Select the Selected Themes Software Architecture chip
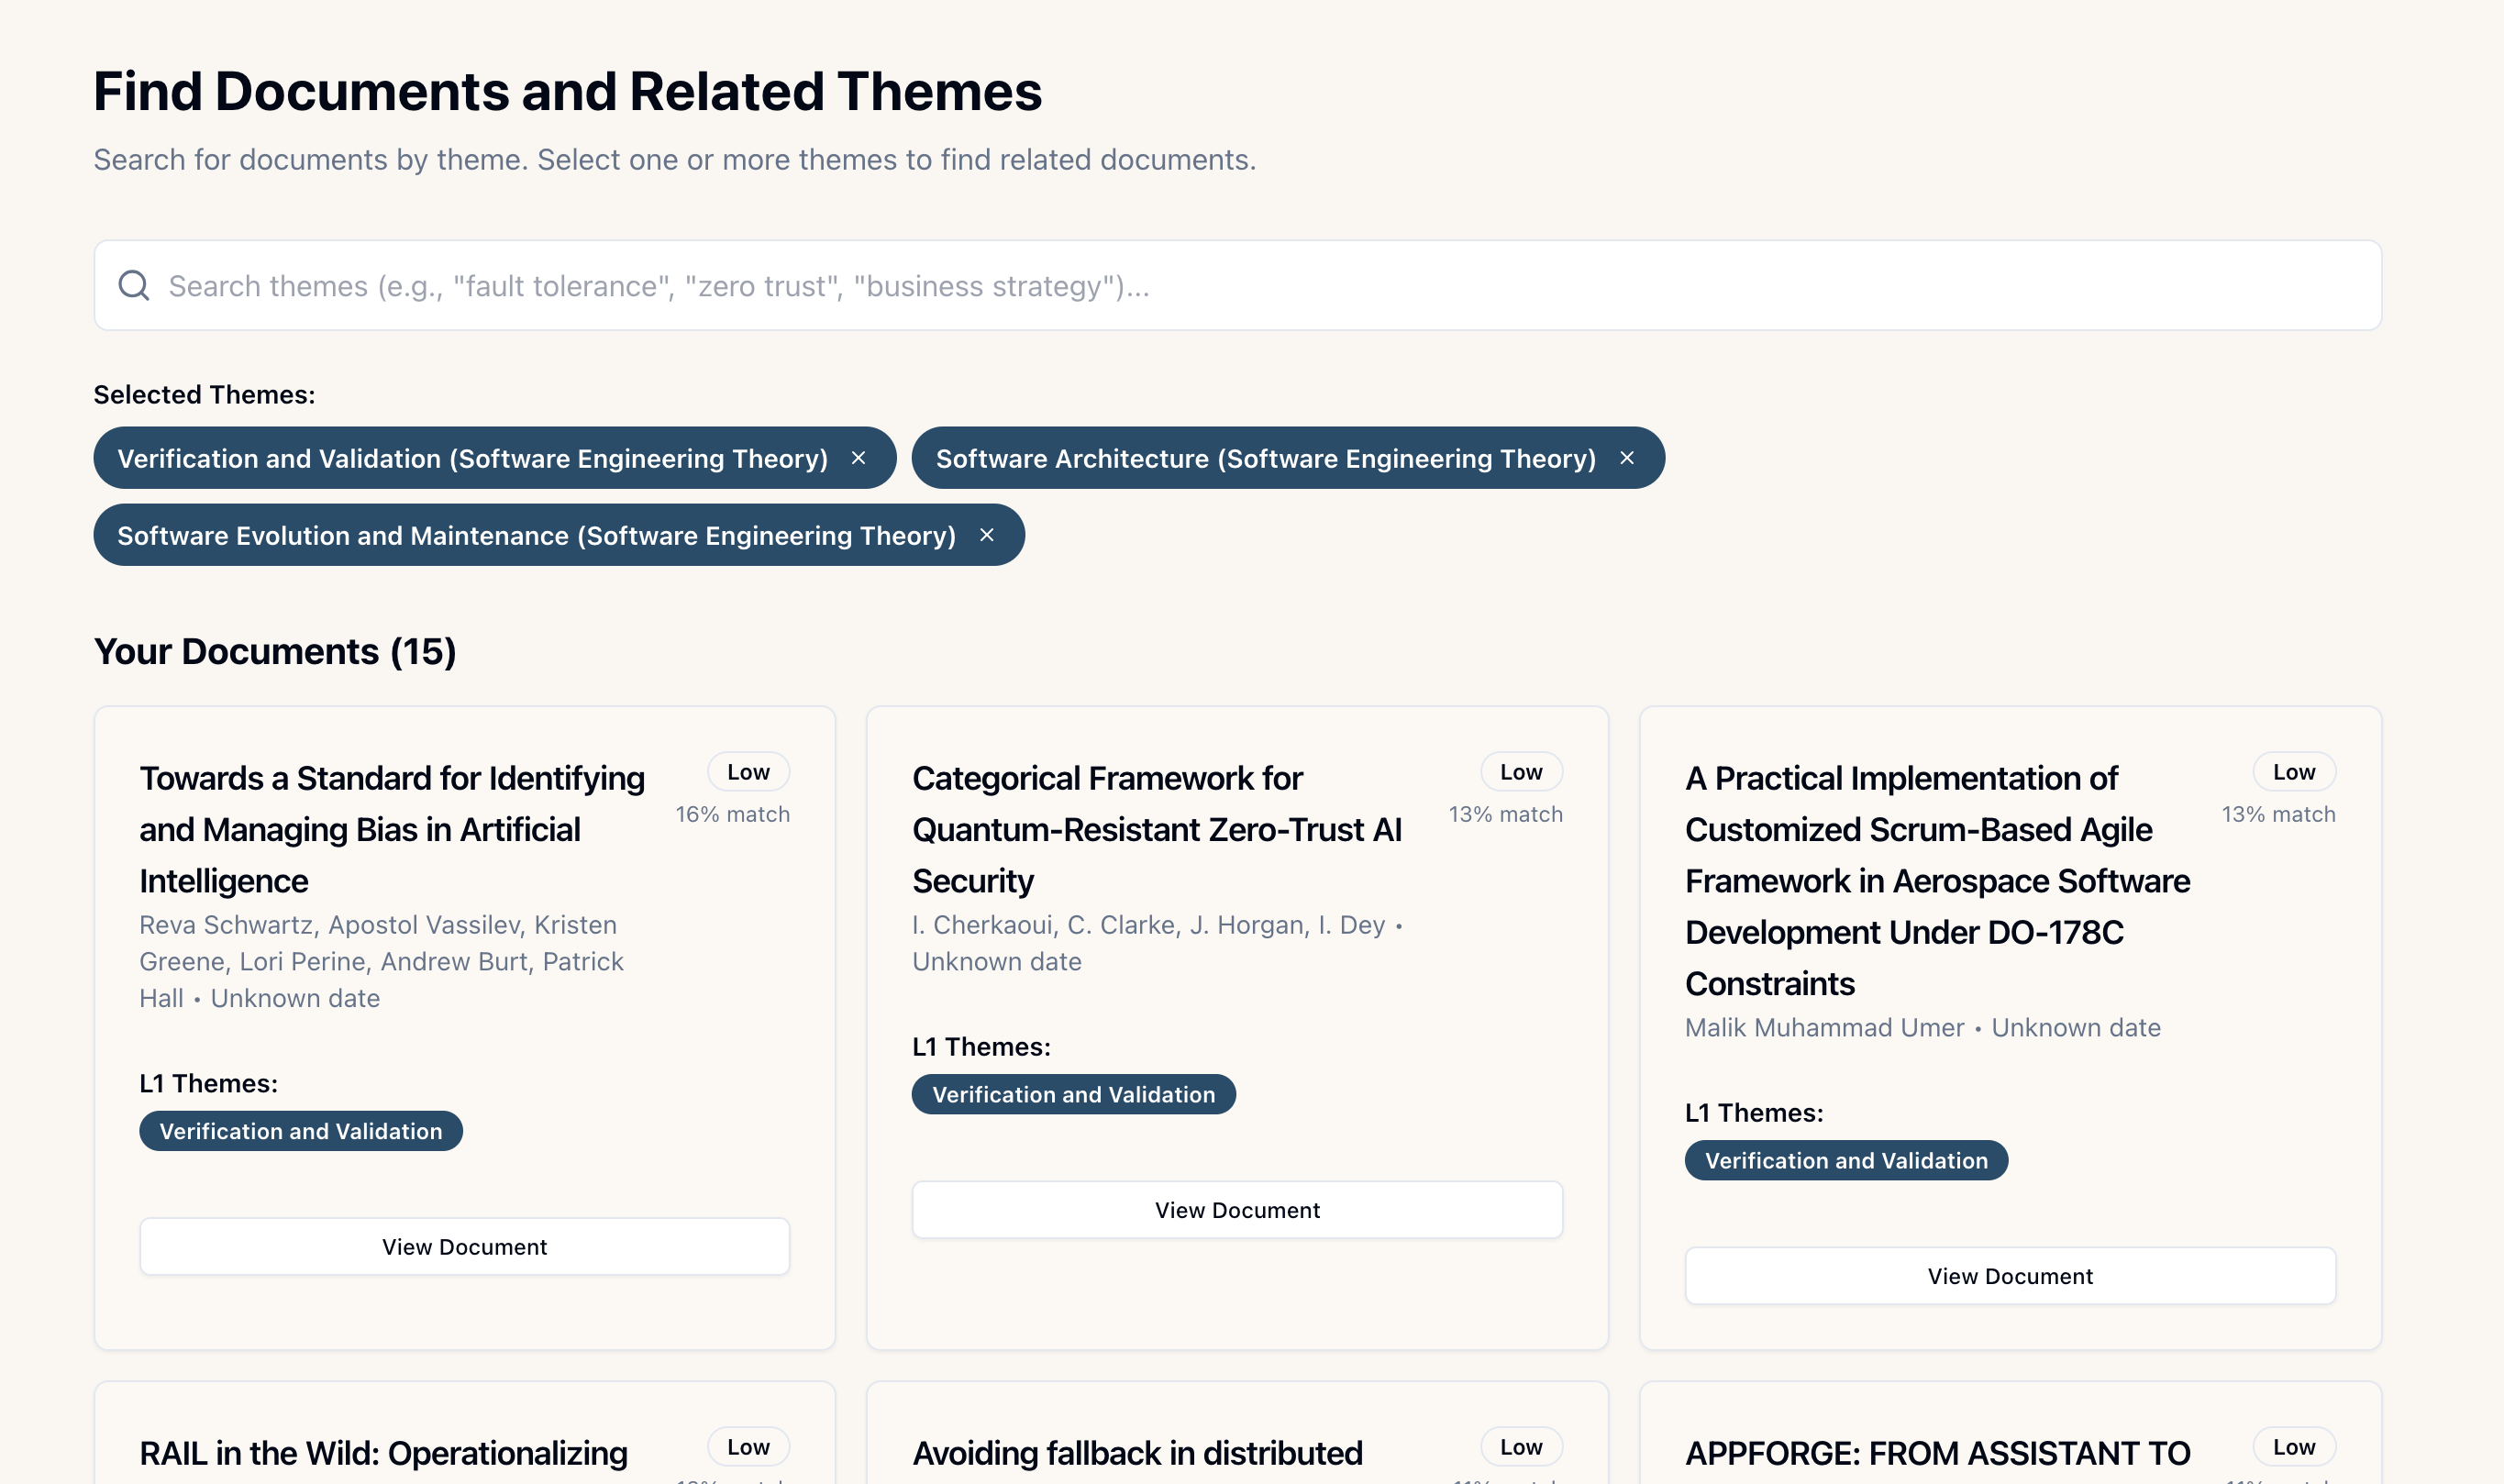The height and width of the screenshot is (1484, 2504). coord(1264,458)
